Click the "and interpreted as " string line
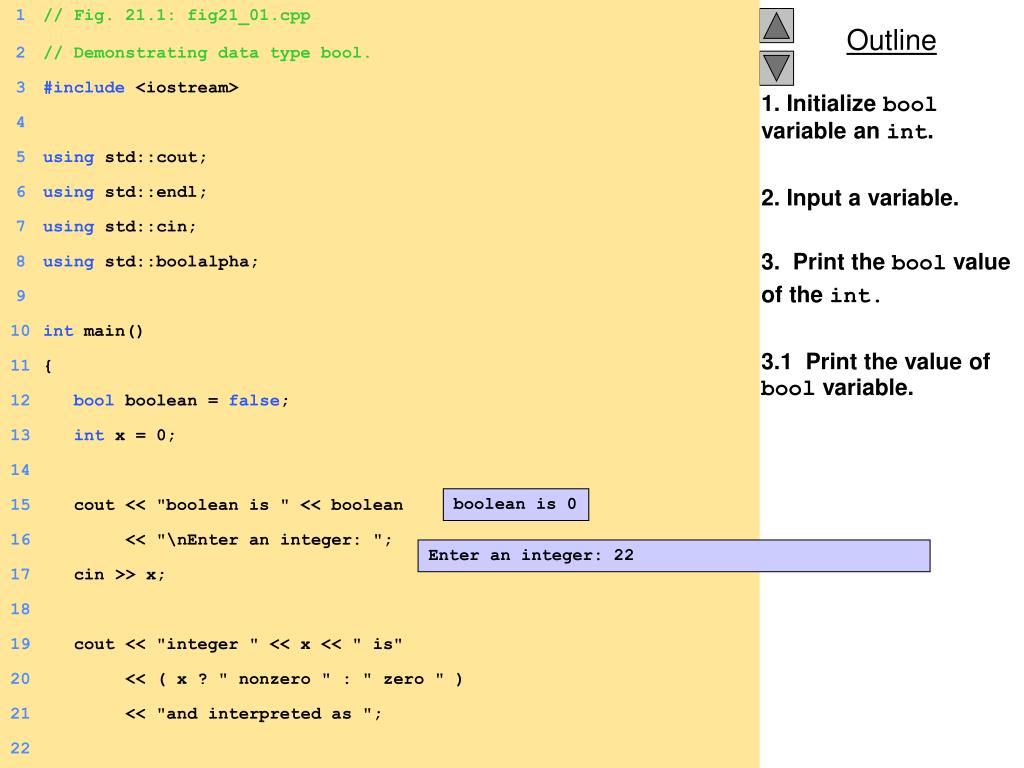 253,714
